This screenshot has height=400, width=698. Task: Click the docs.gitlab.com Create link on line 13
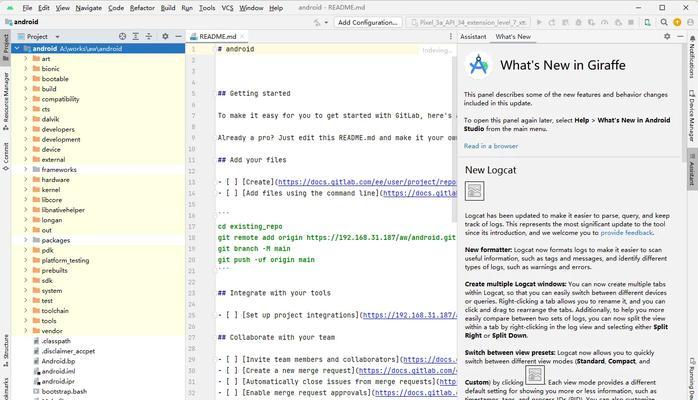(367, 182)
